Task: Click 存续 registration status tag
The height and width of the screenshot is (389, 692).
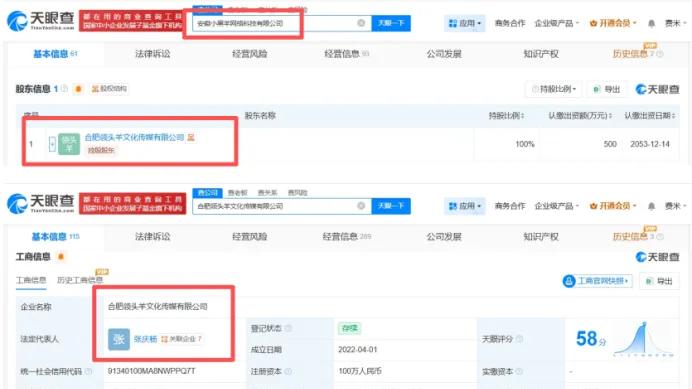Action: [x=349, y=328]
